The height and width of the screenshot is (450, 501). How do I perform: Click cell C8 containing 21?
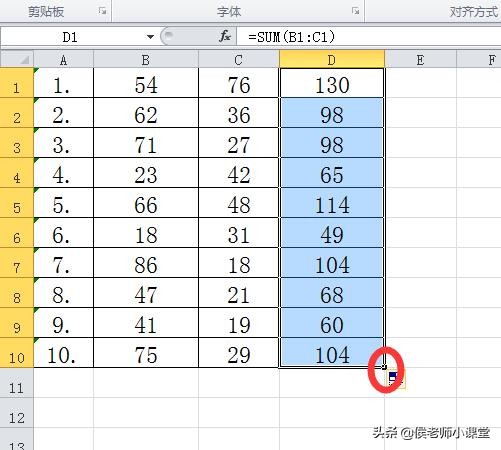pyautogui.click(x=239, y=293)
